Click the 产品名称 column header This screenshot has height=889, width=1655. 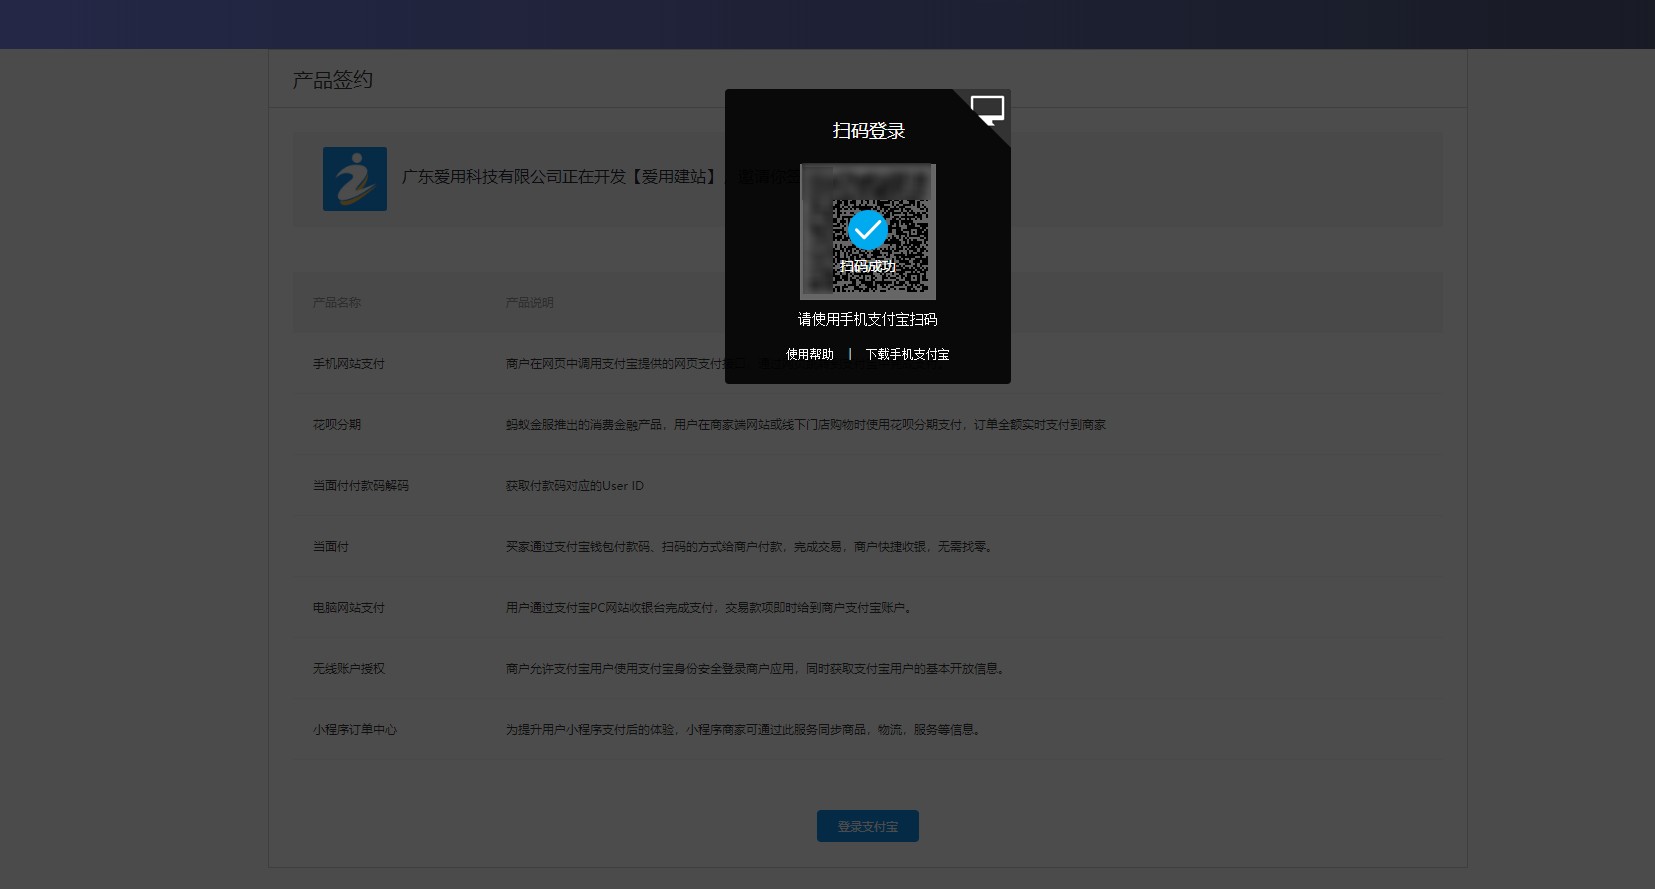337,303
